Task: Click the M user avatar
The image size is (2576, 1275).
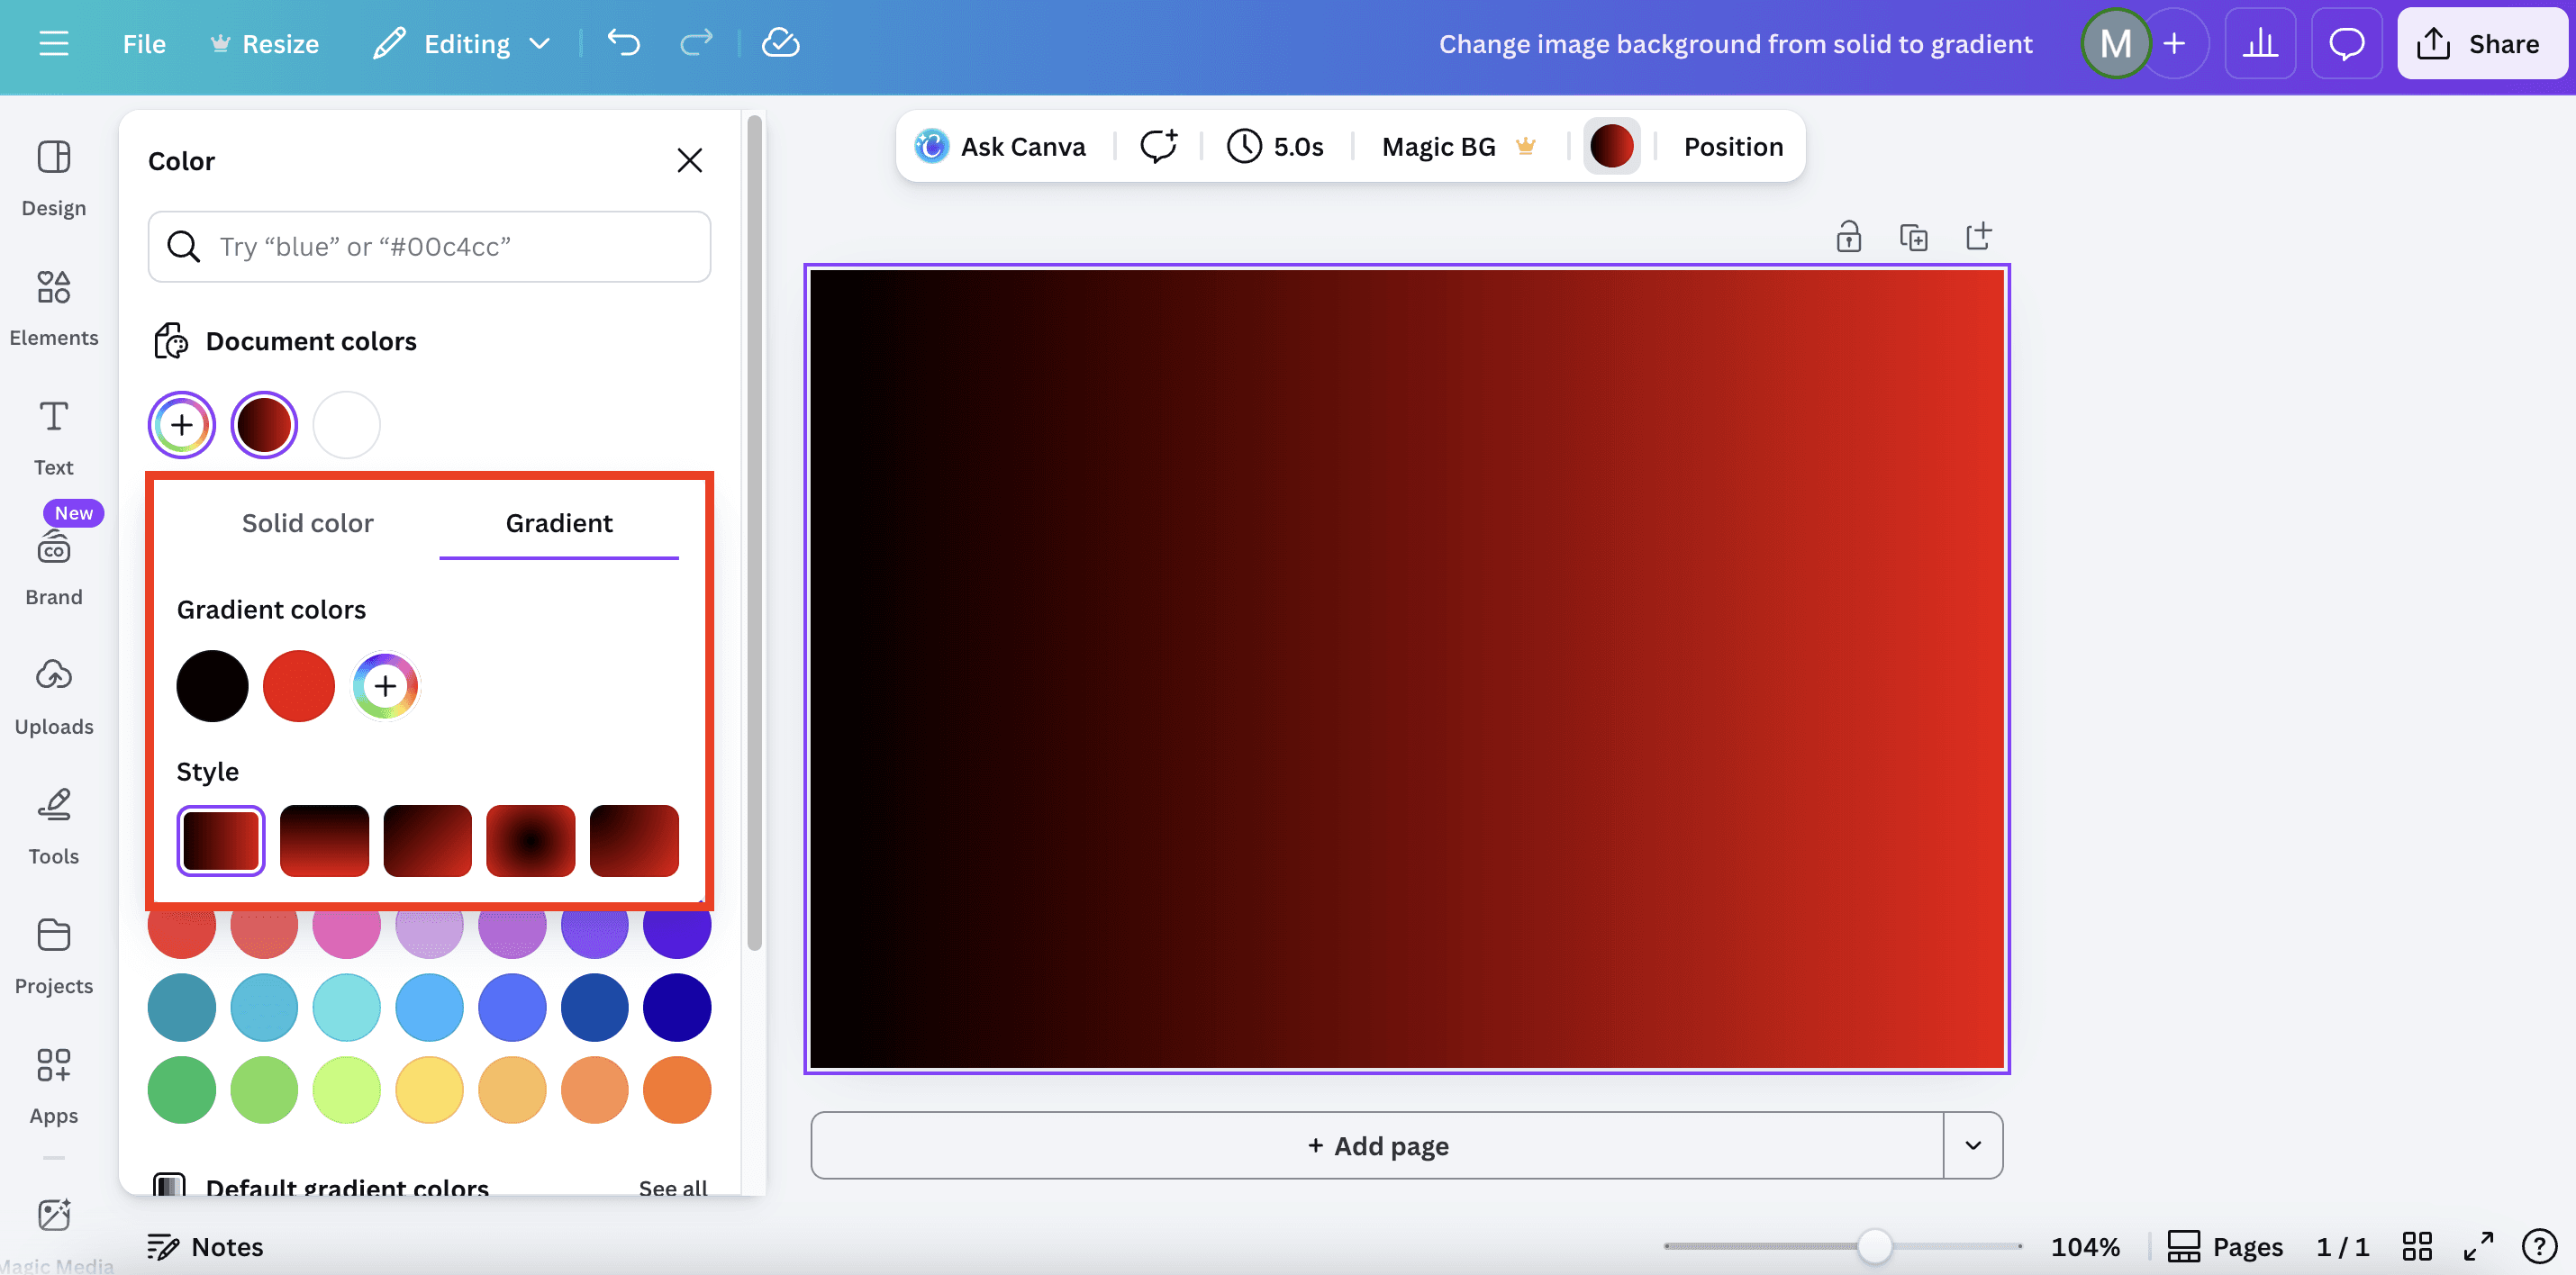Action: click(2115, 43)
